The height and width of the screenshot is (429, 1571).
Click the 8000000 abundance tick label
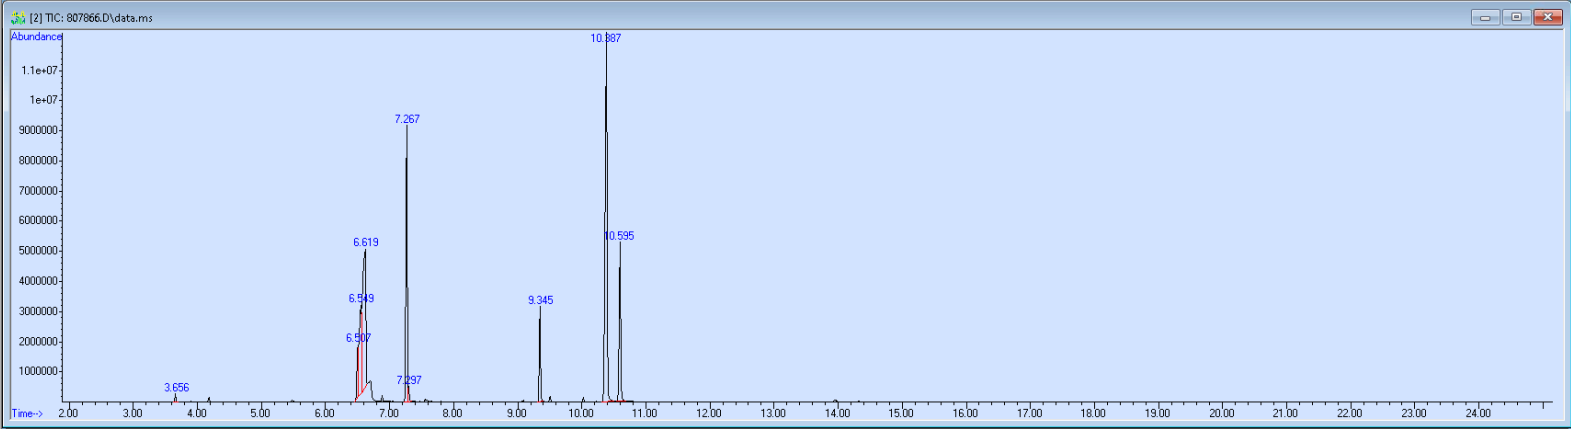click(39, 161)
